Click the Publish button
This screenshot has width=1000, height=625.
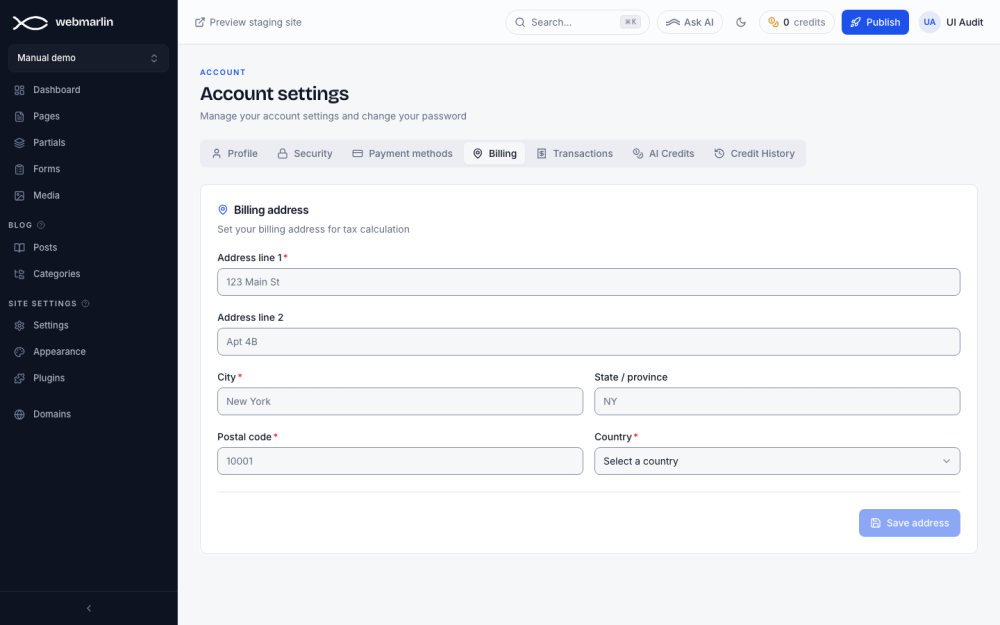pos(875,22)
